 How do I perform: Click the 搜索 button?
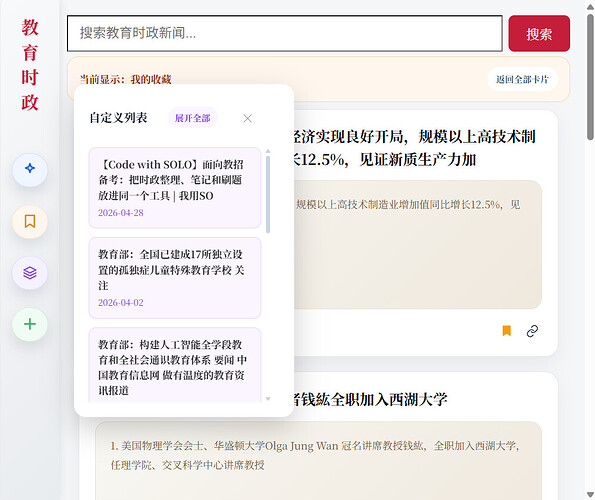(x=539, y=33)
